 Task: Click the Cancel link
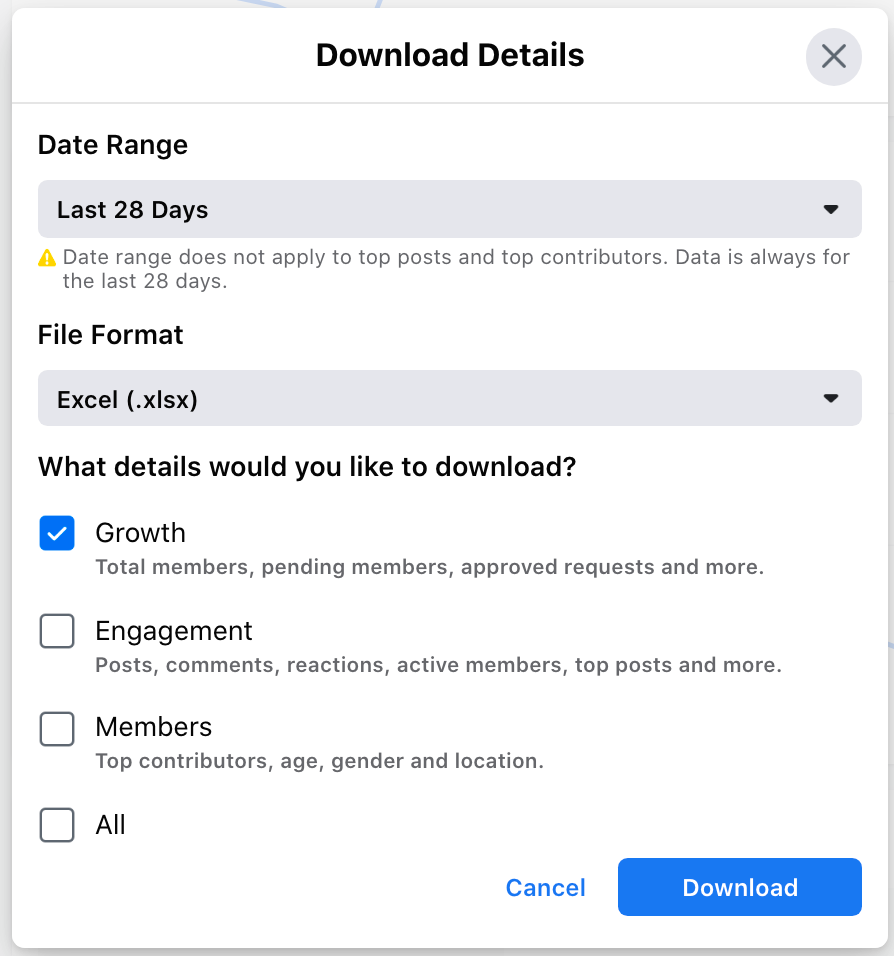pos(545,888)
